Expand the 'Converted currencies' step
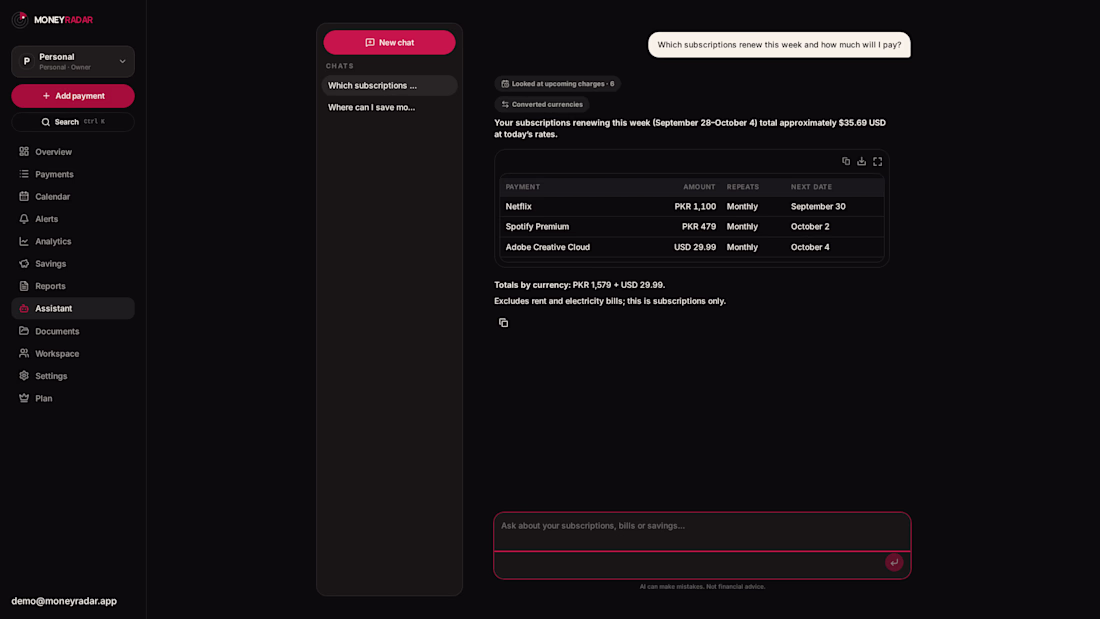 point(542,105)
